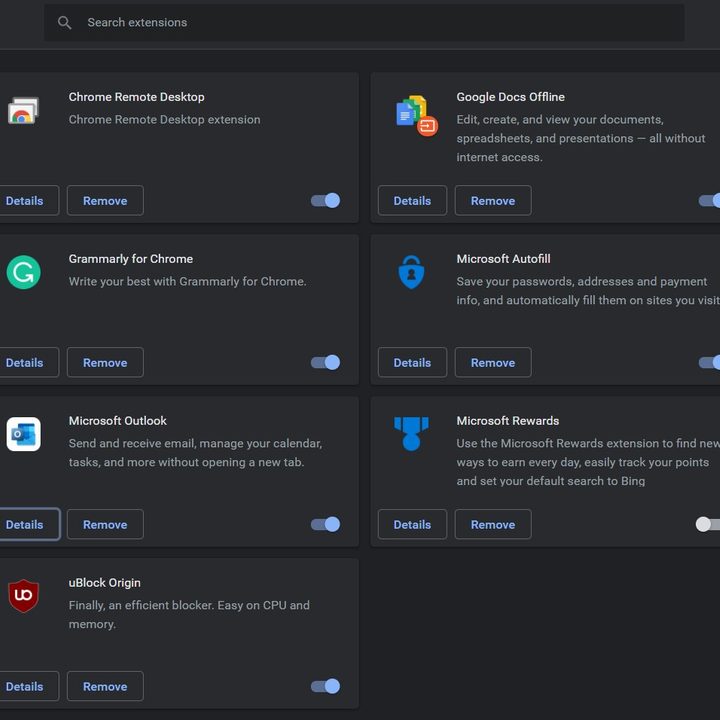Open Details for Microsoft Rewards
The width and height of the screenshot is (720, 720).
point(412,524)
